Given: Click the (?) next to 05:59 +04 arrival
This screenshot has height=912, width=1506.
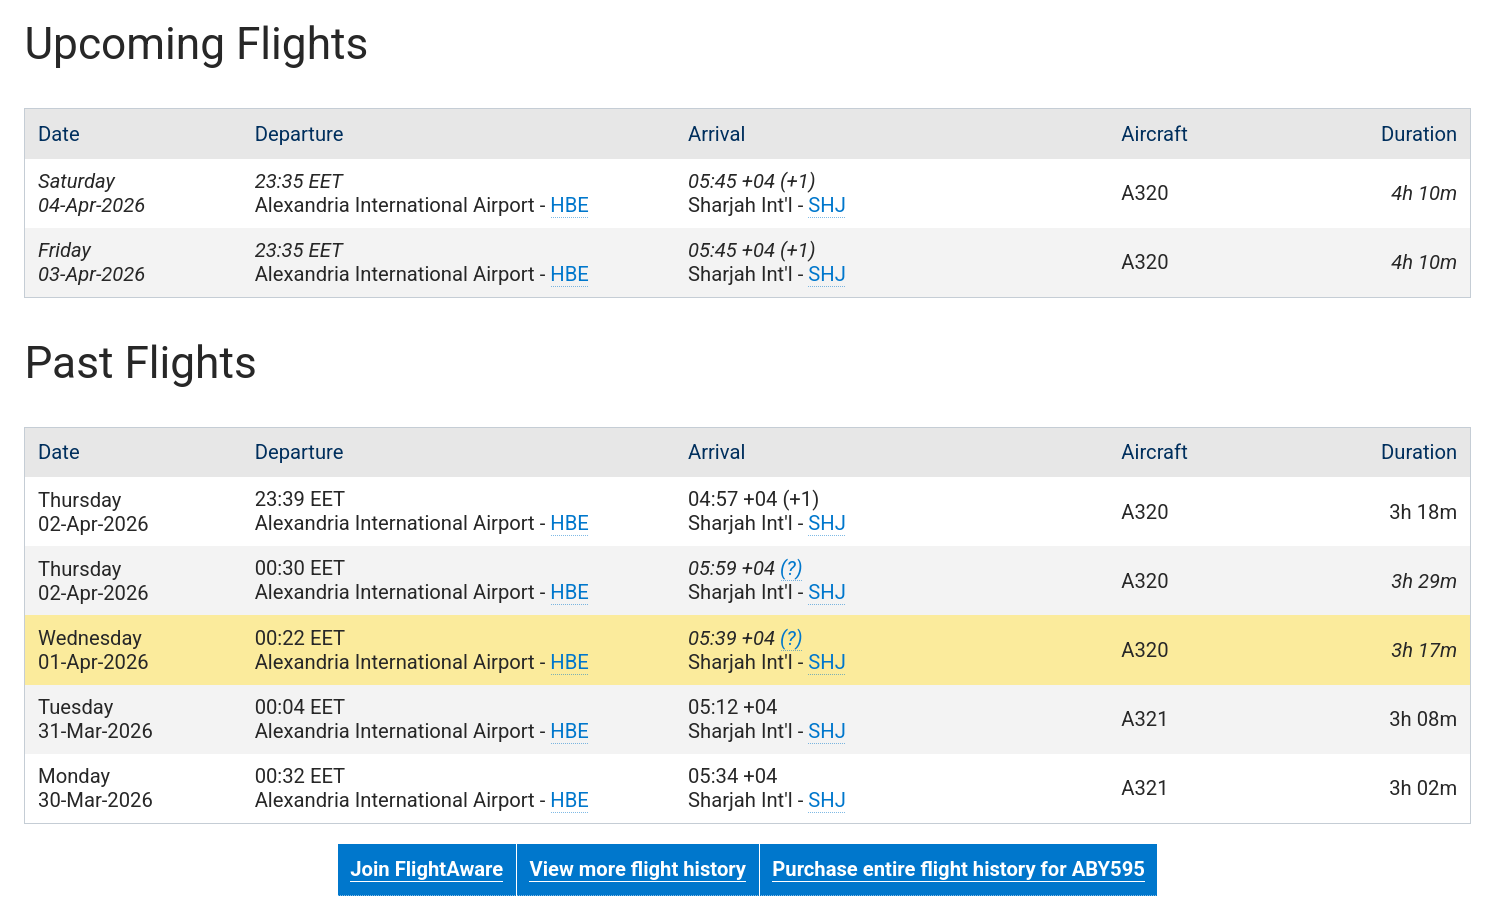Looking at the screenshot, I should [x=791, y=568].
